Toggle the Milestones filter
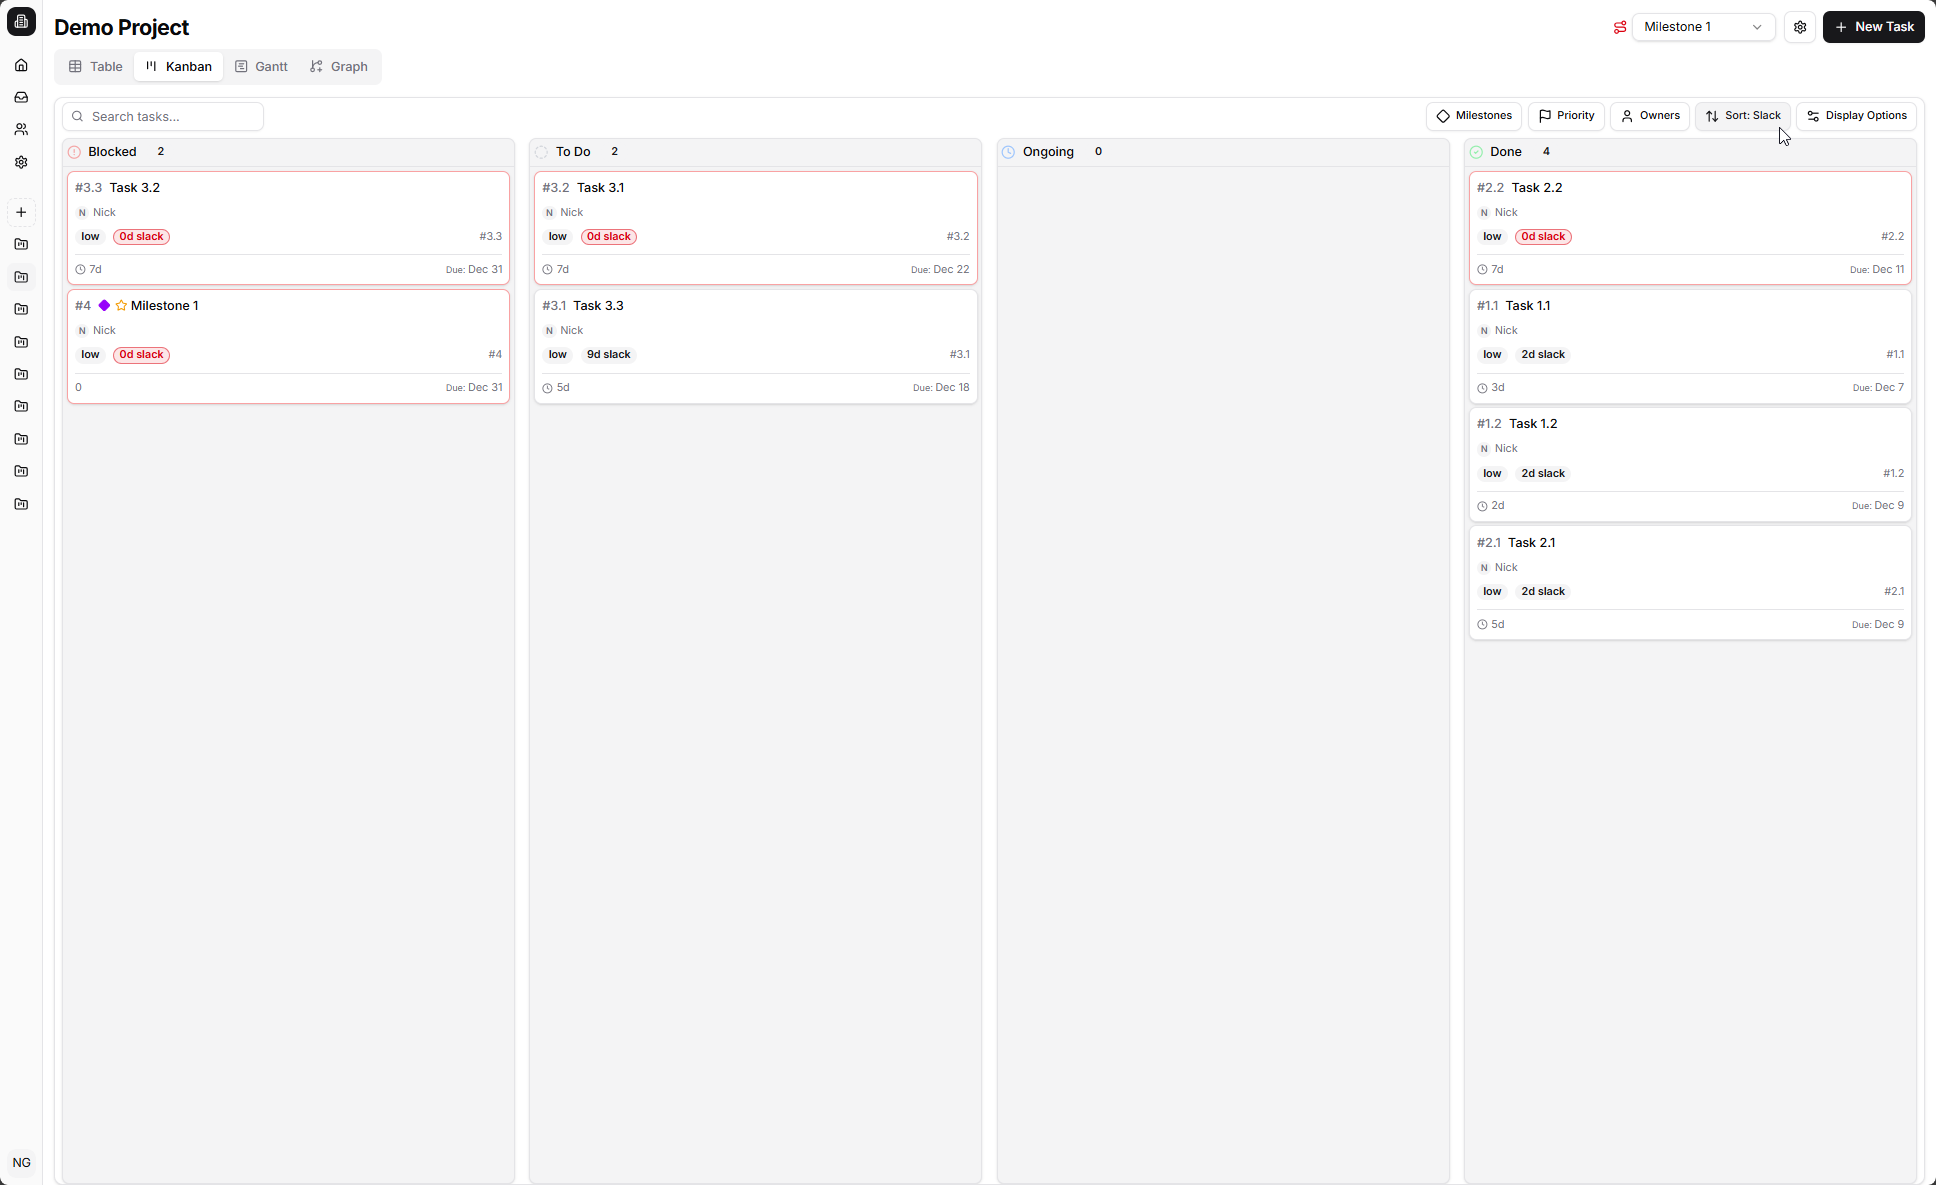1936x1185 pixels. [x=1473, y=116]
